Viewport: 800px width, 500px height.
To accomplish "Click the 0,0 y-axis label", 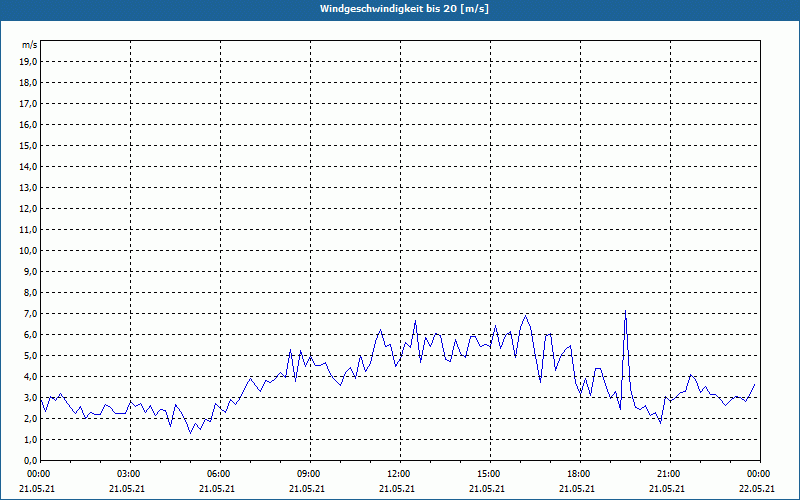I will (x=29, y=461).
